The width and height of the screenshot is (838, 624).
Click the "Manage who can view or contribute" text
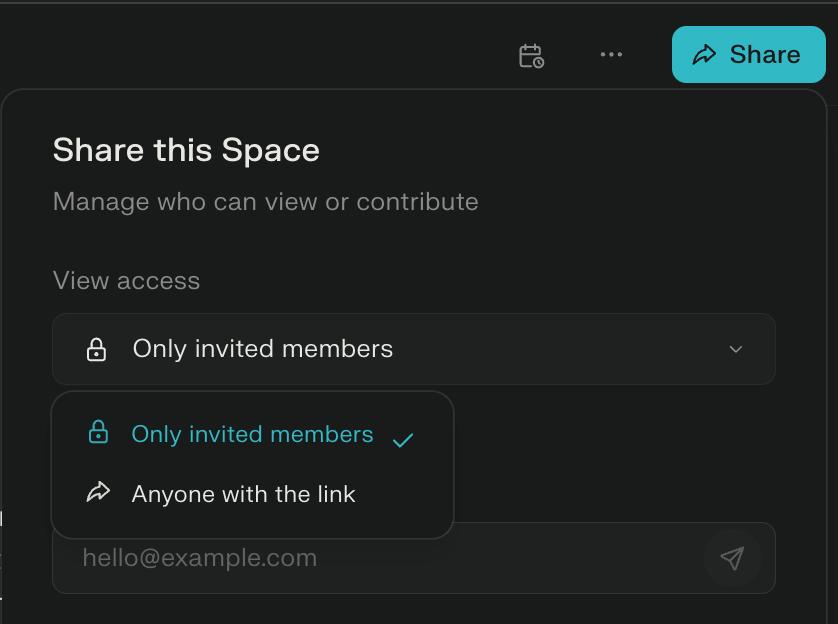(x=265, y=201)
